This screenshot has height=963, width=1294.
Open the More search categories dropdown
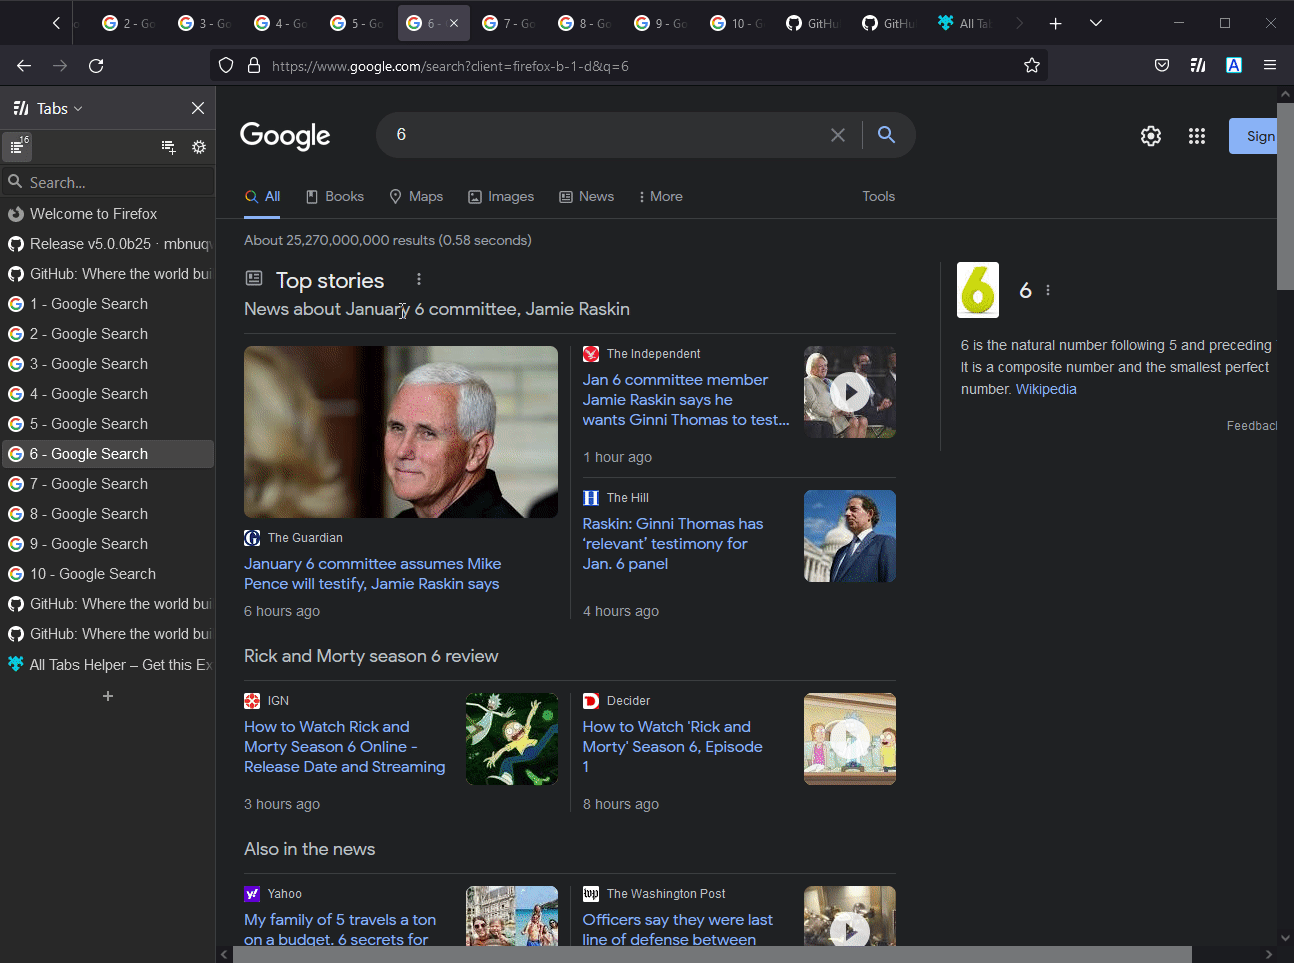click(660, 196)
